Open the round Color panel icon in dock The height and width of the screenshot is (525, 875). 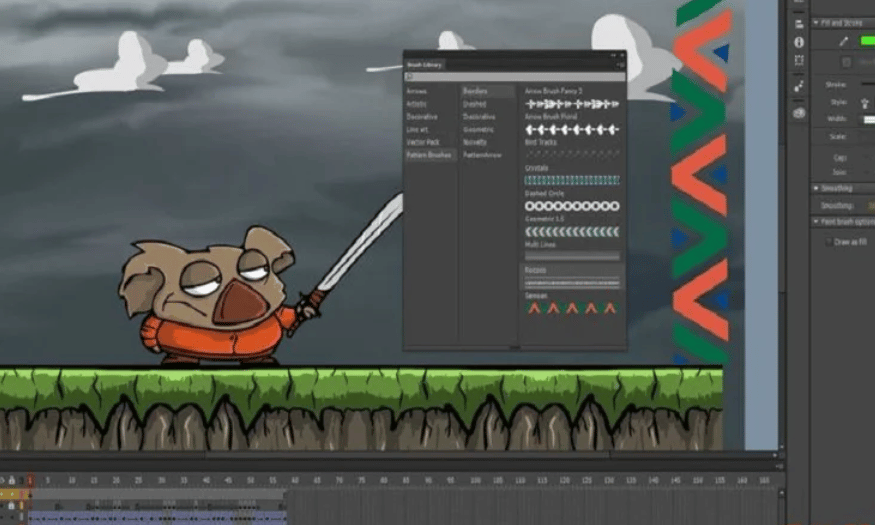coord(799,113)
